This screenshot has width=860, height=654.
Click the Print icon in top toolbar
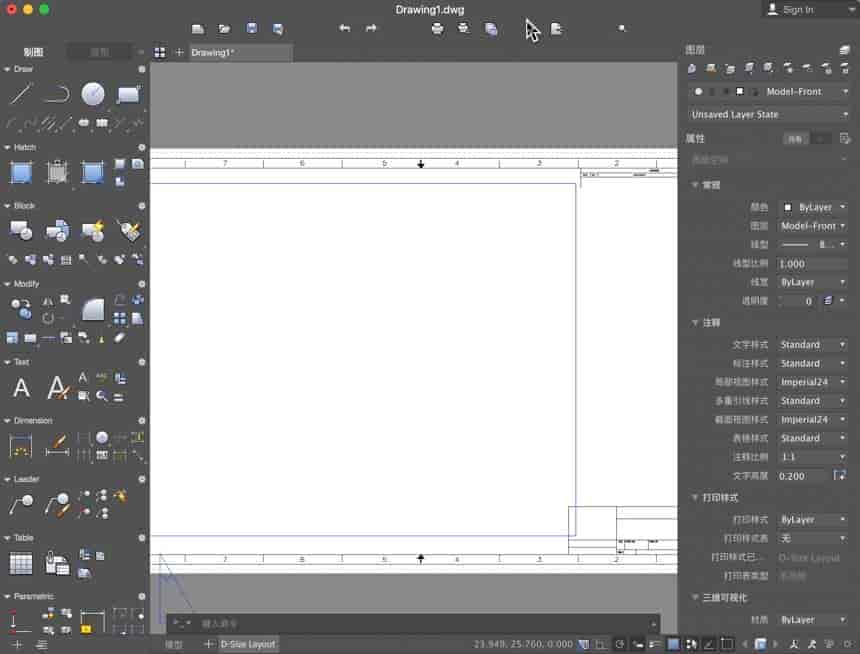tap(437, 28)
